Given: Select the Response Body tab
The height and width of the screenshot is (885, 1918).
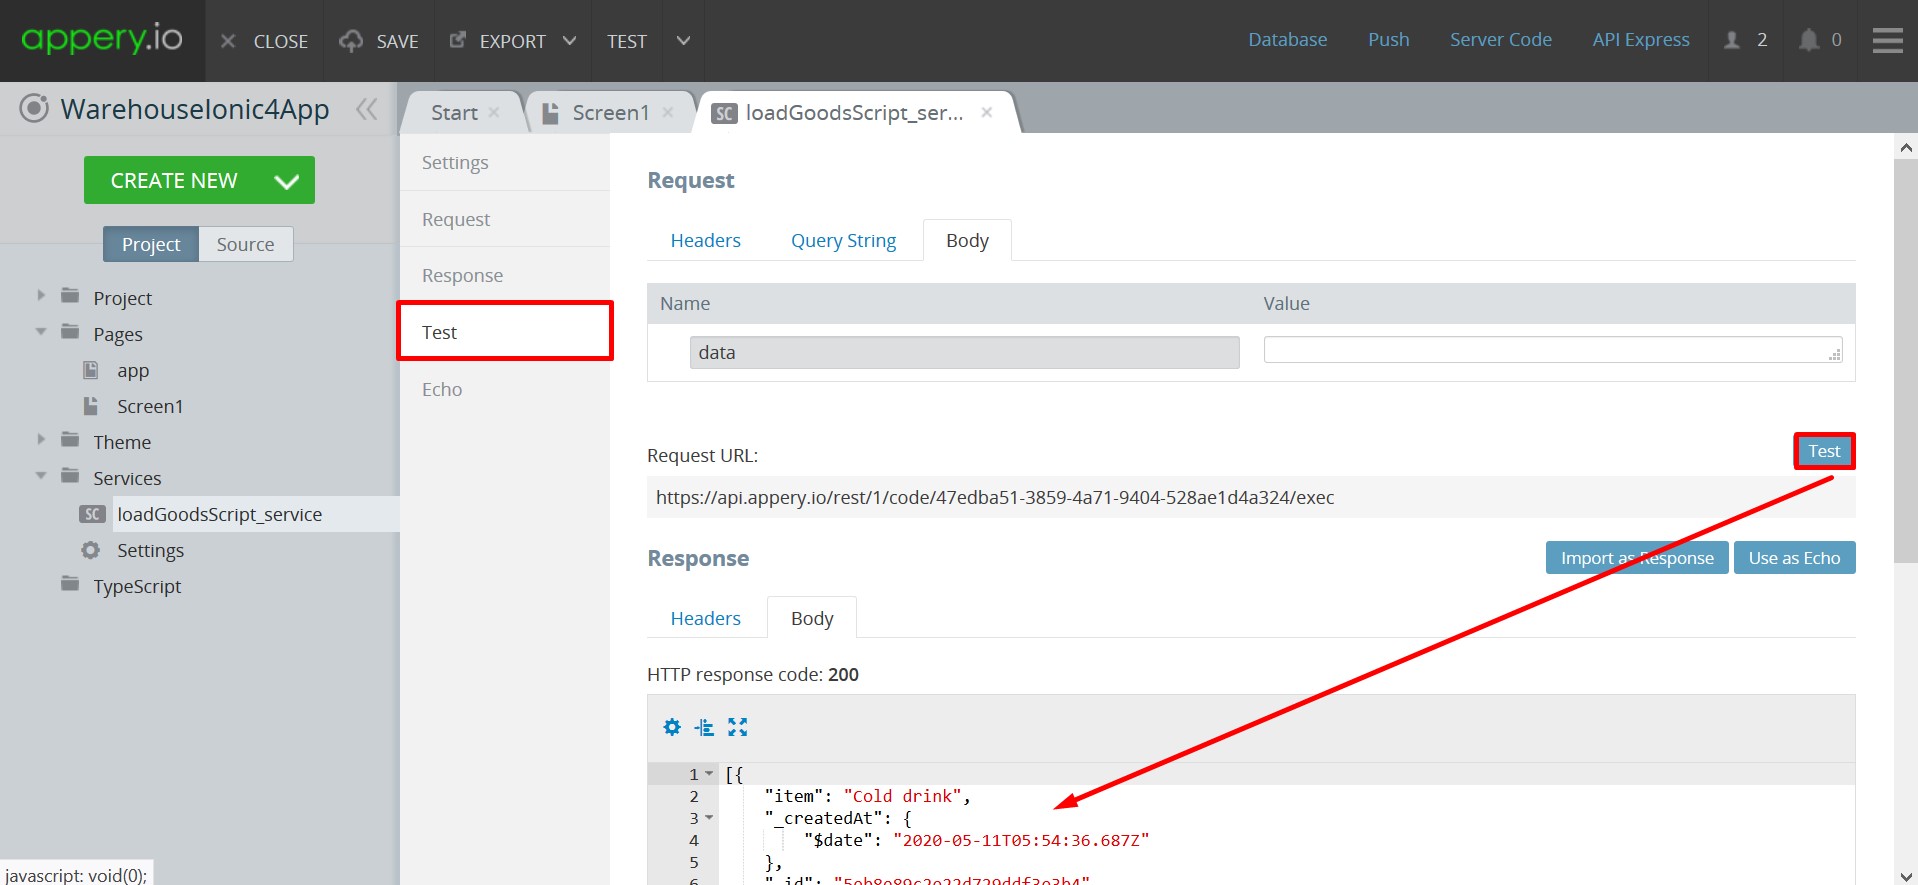Looking at the screenshot, I should pyautogui.click(x=811, y=618).
